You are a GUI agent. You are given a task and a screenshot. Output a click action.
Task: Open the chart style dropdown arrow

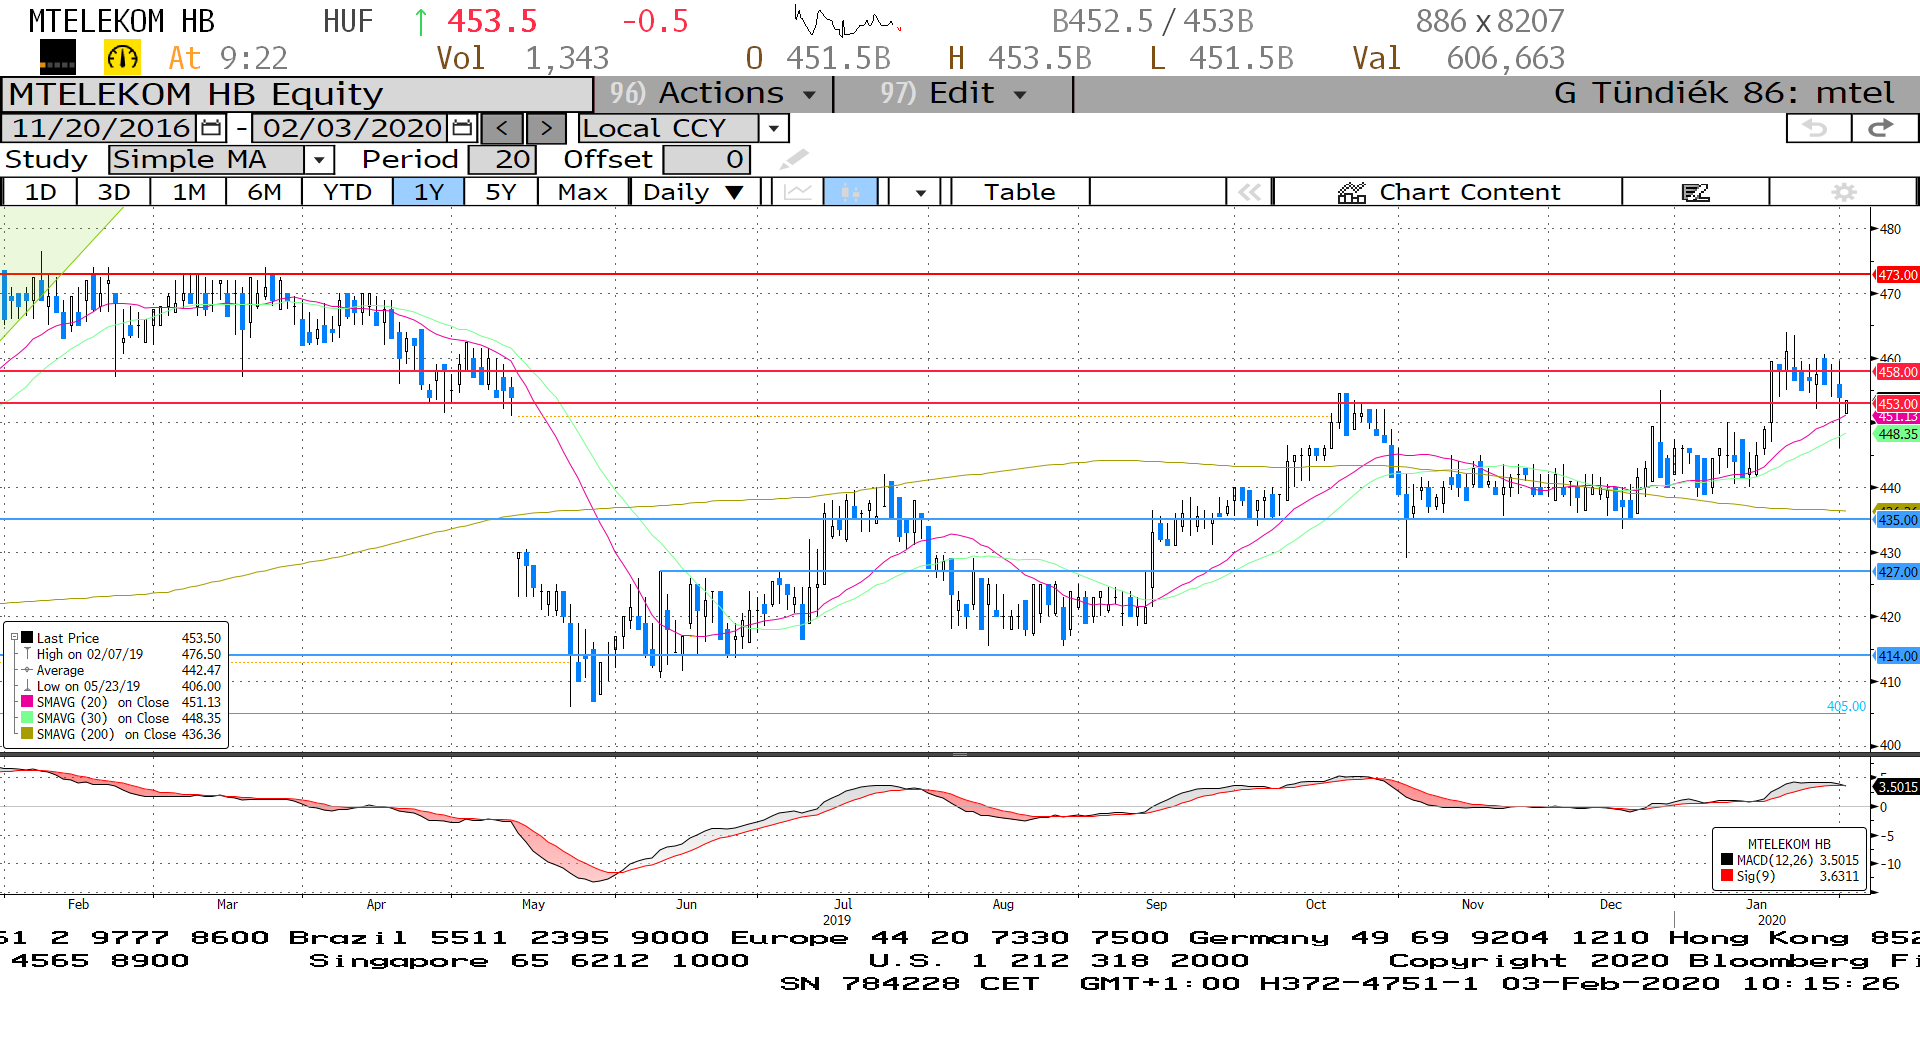coord(920,192)
